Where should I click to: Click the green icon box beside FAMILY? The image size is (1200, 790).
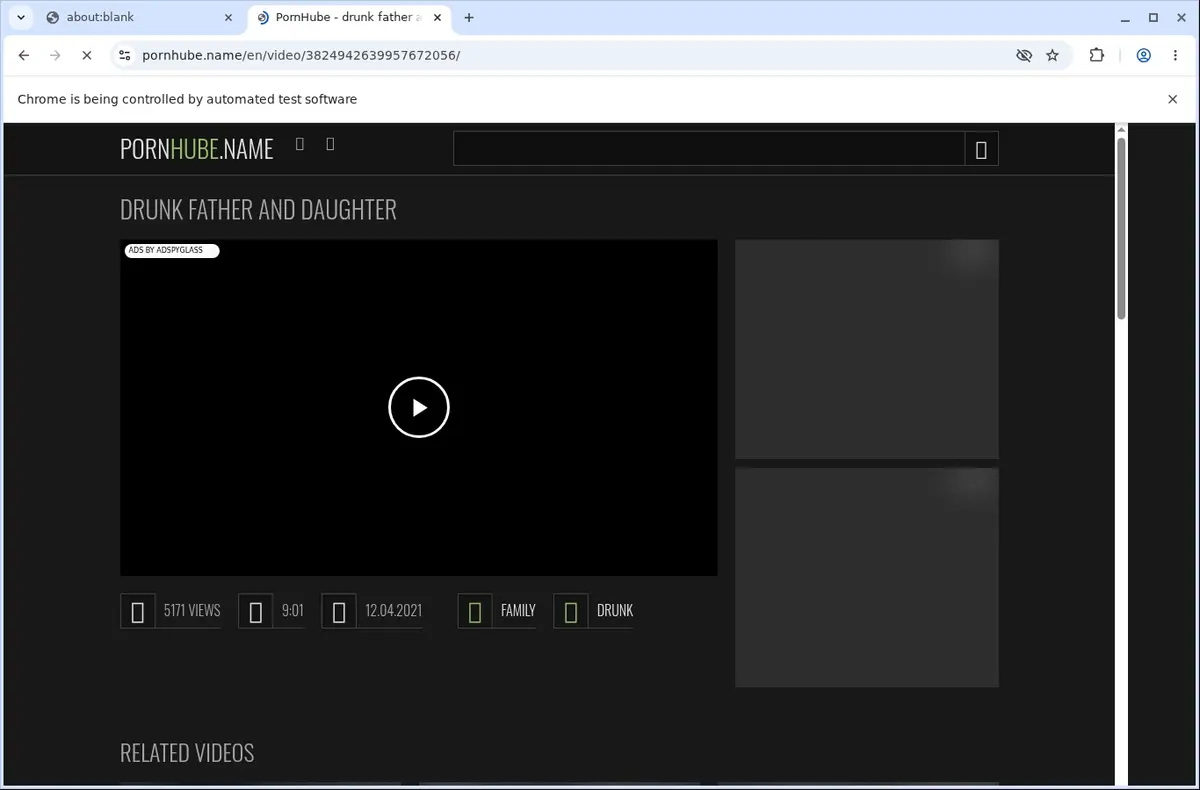[475, 611]
